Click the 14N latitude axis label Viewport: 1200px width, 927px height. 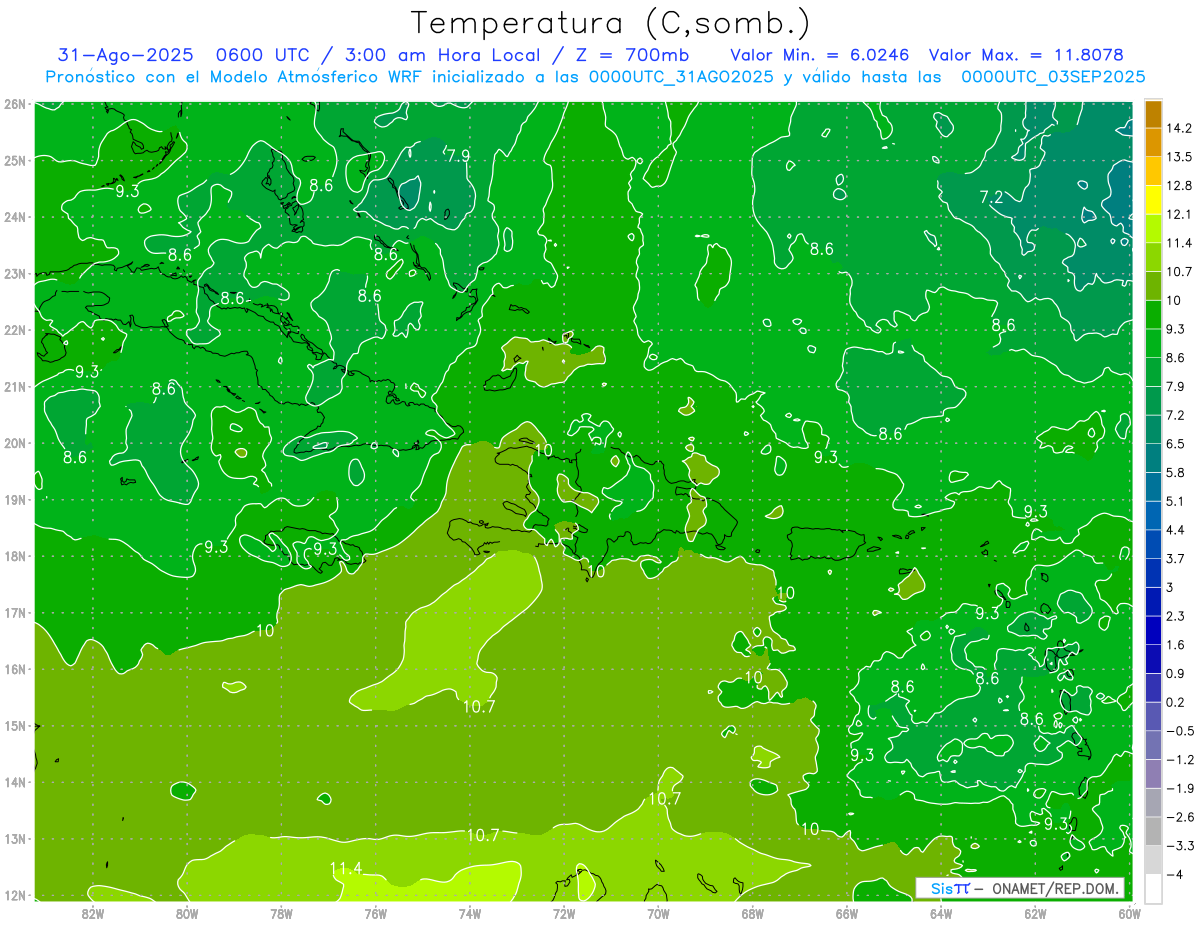14,782
